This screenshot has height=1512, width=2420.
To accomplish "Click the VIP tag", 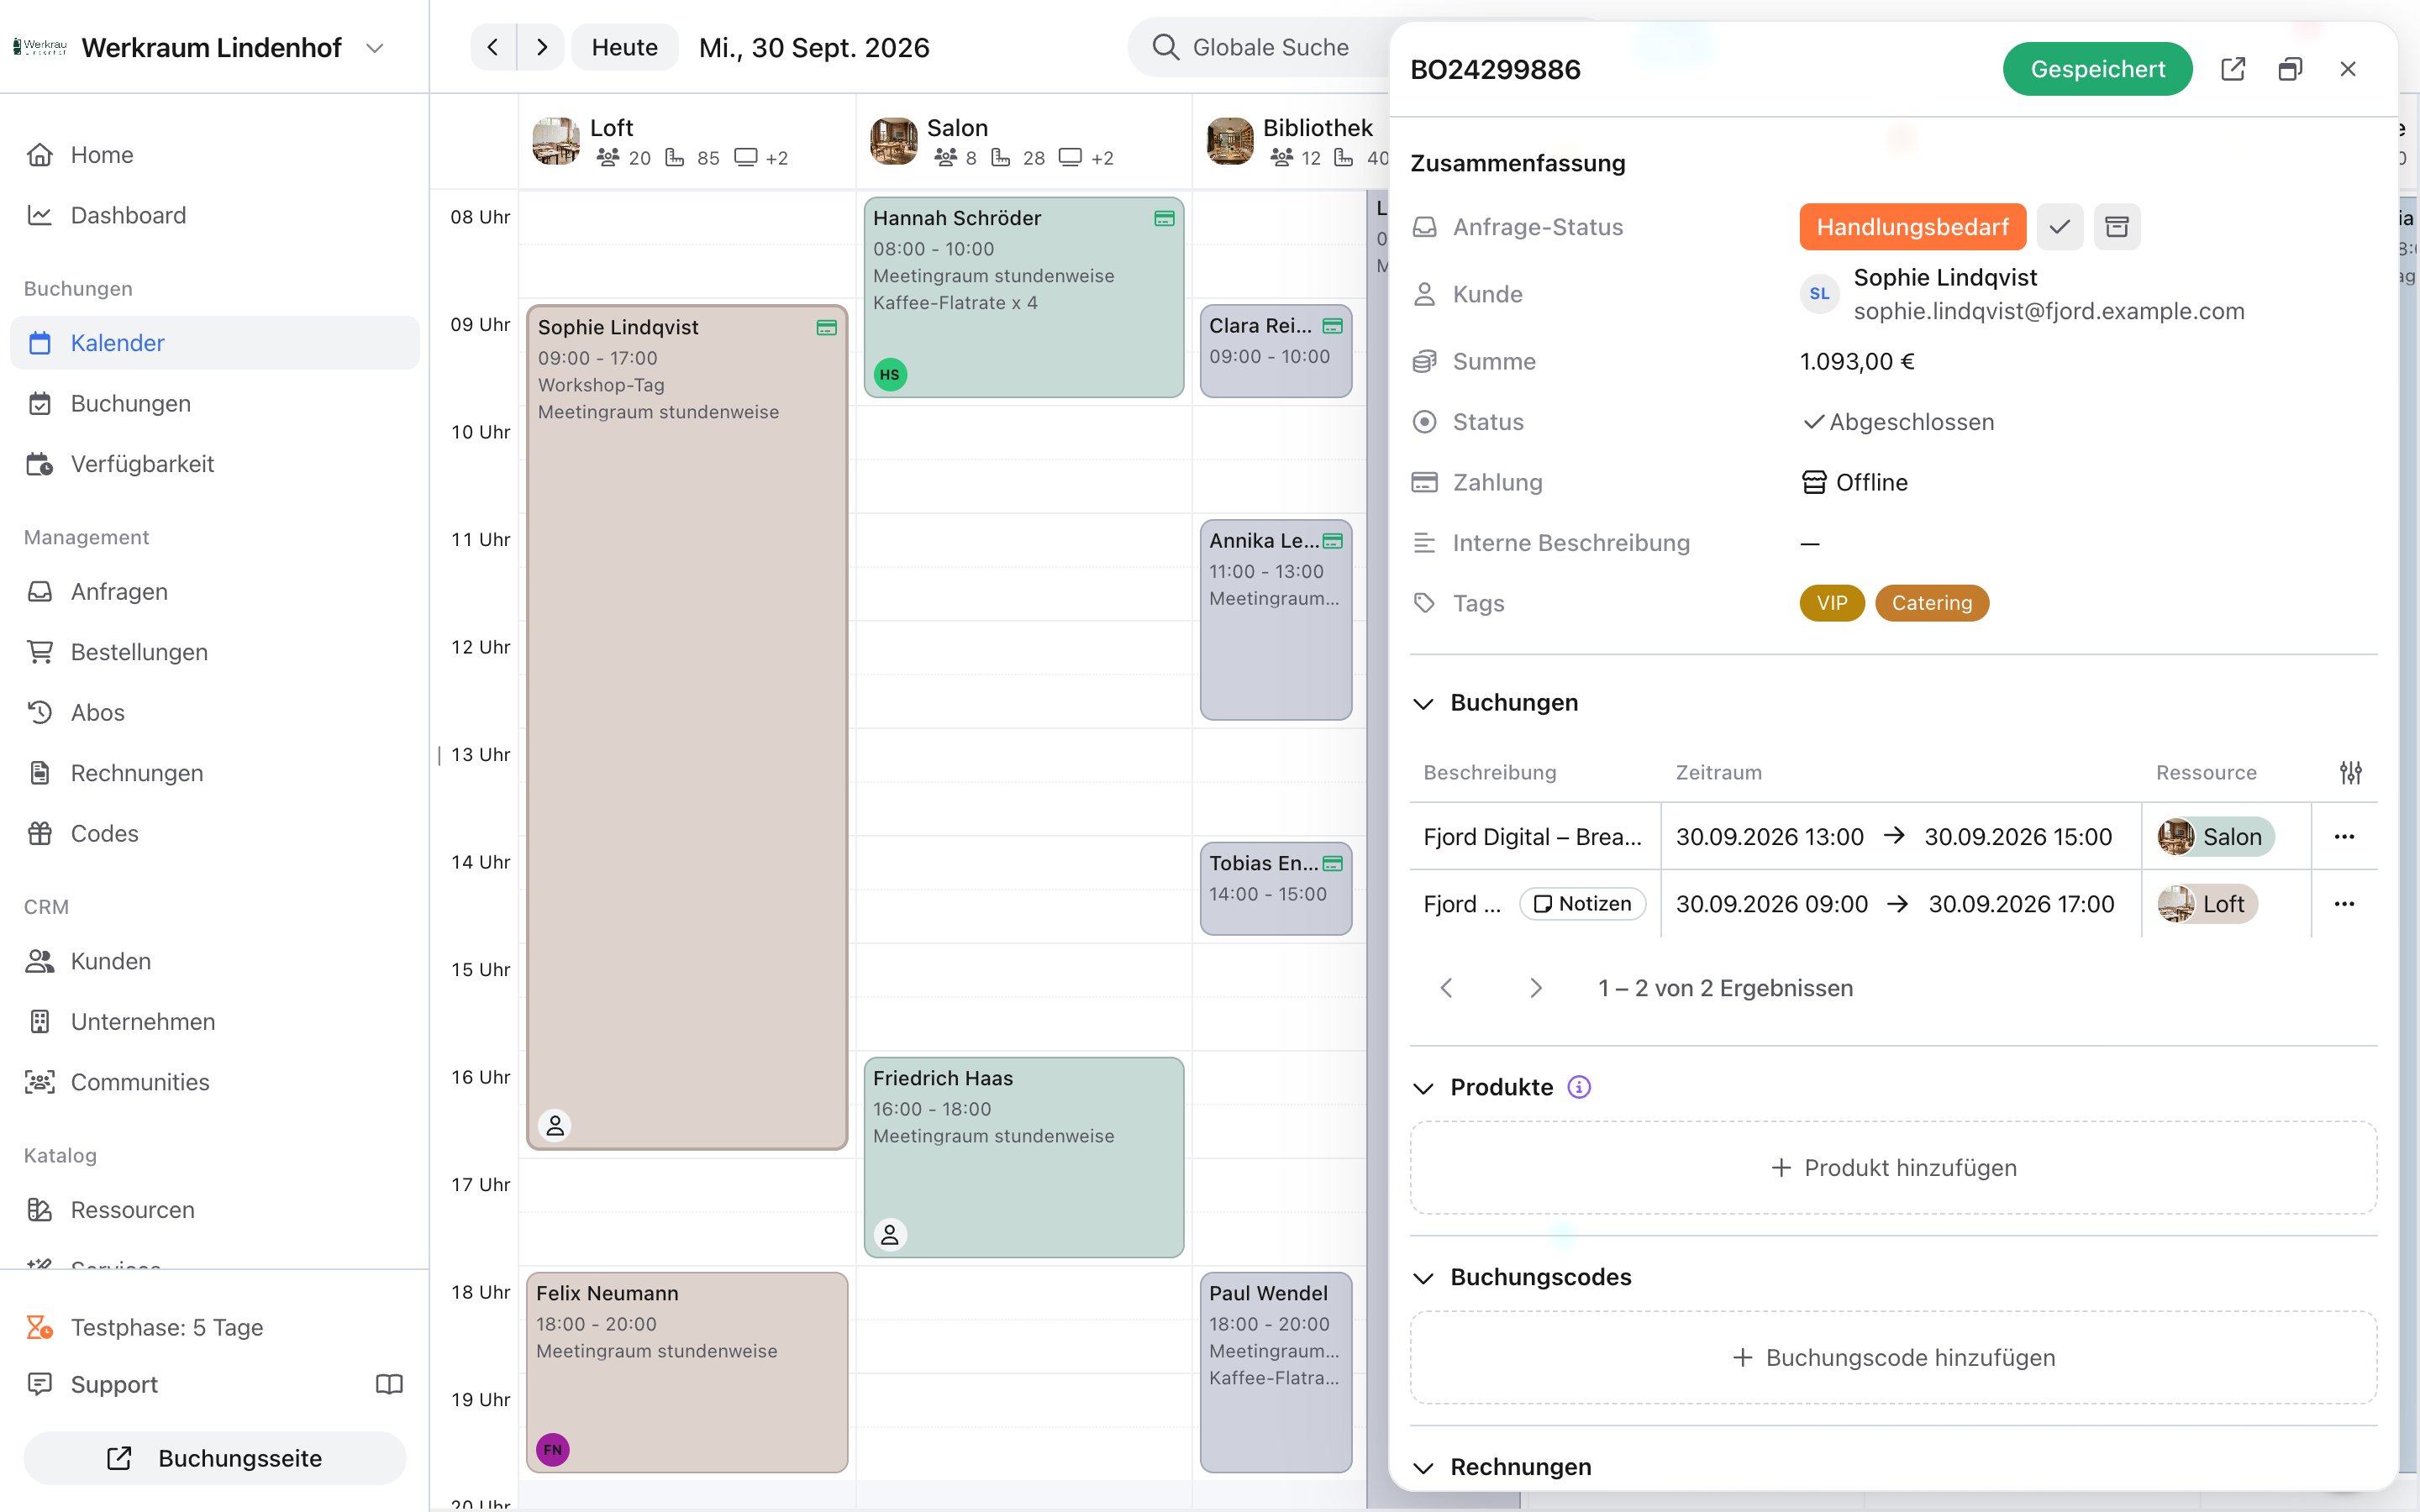I will point(1832,603).
